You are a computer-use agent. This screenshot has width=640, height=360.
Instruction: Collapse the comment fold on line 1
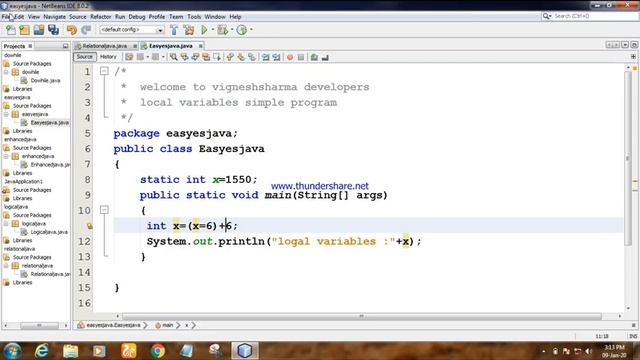pos(104,71)
